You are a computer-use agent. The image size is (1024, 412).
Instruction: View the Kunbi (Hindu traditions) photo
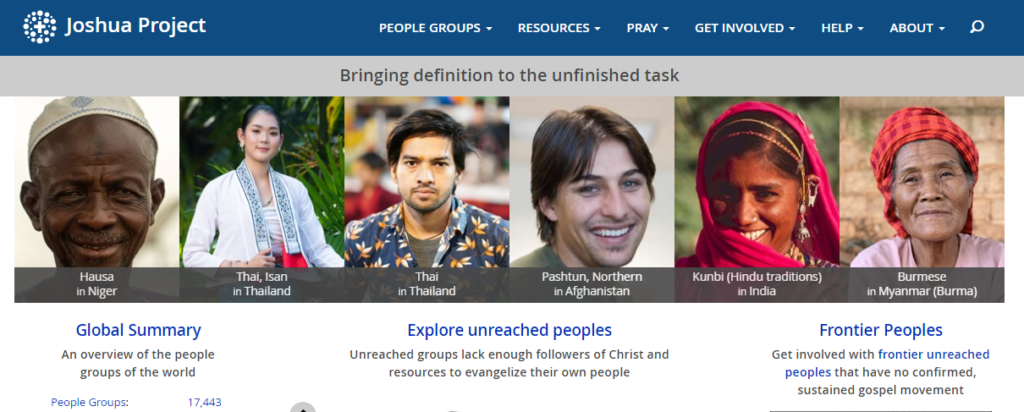(x=757, y=199)
